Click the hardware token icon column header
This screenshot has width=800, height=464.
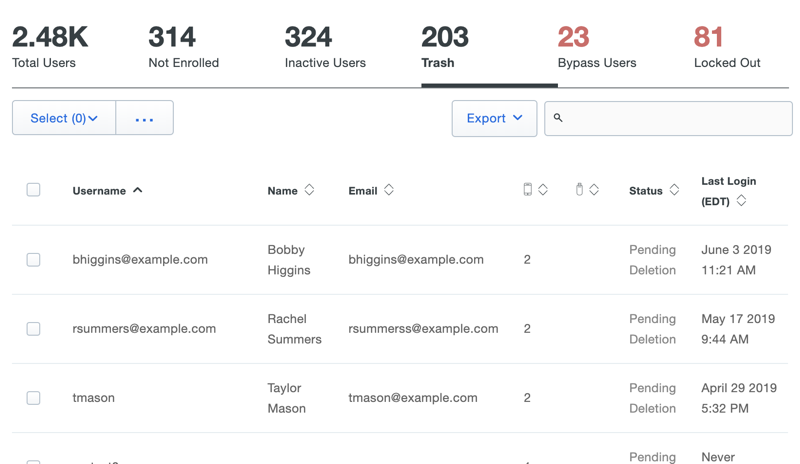pyautogui.click(x=579, y=190)
